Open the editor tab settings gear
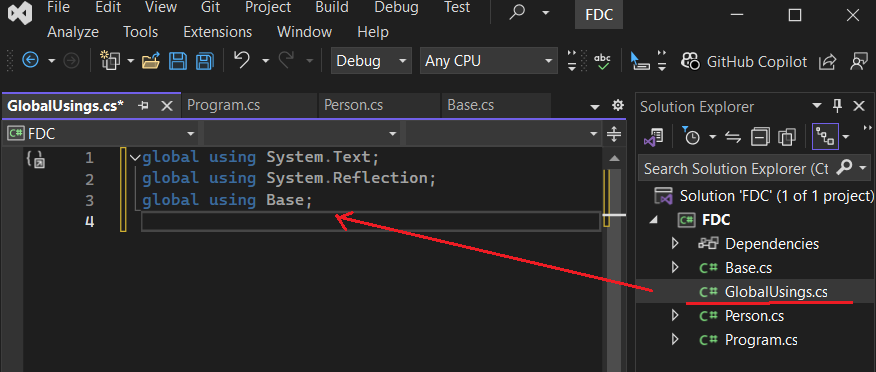 click(x=617, y=105)
